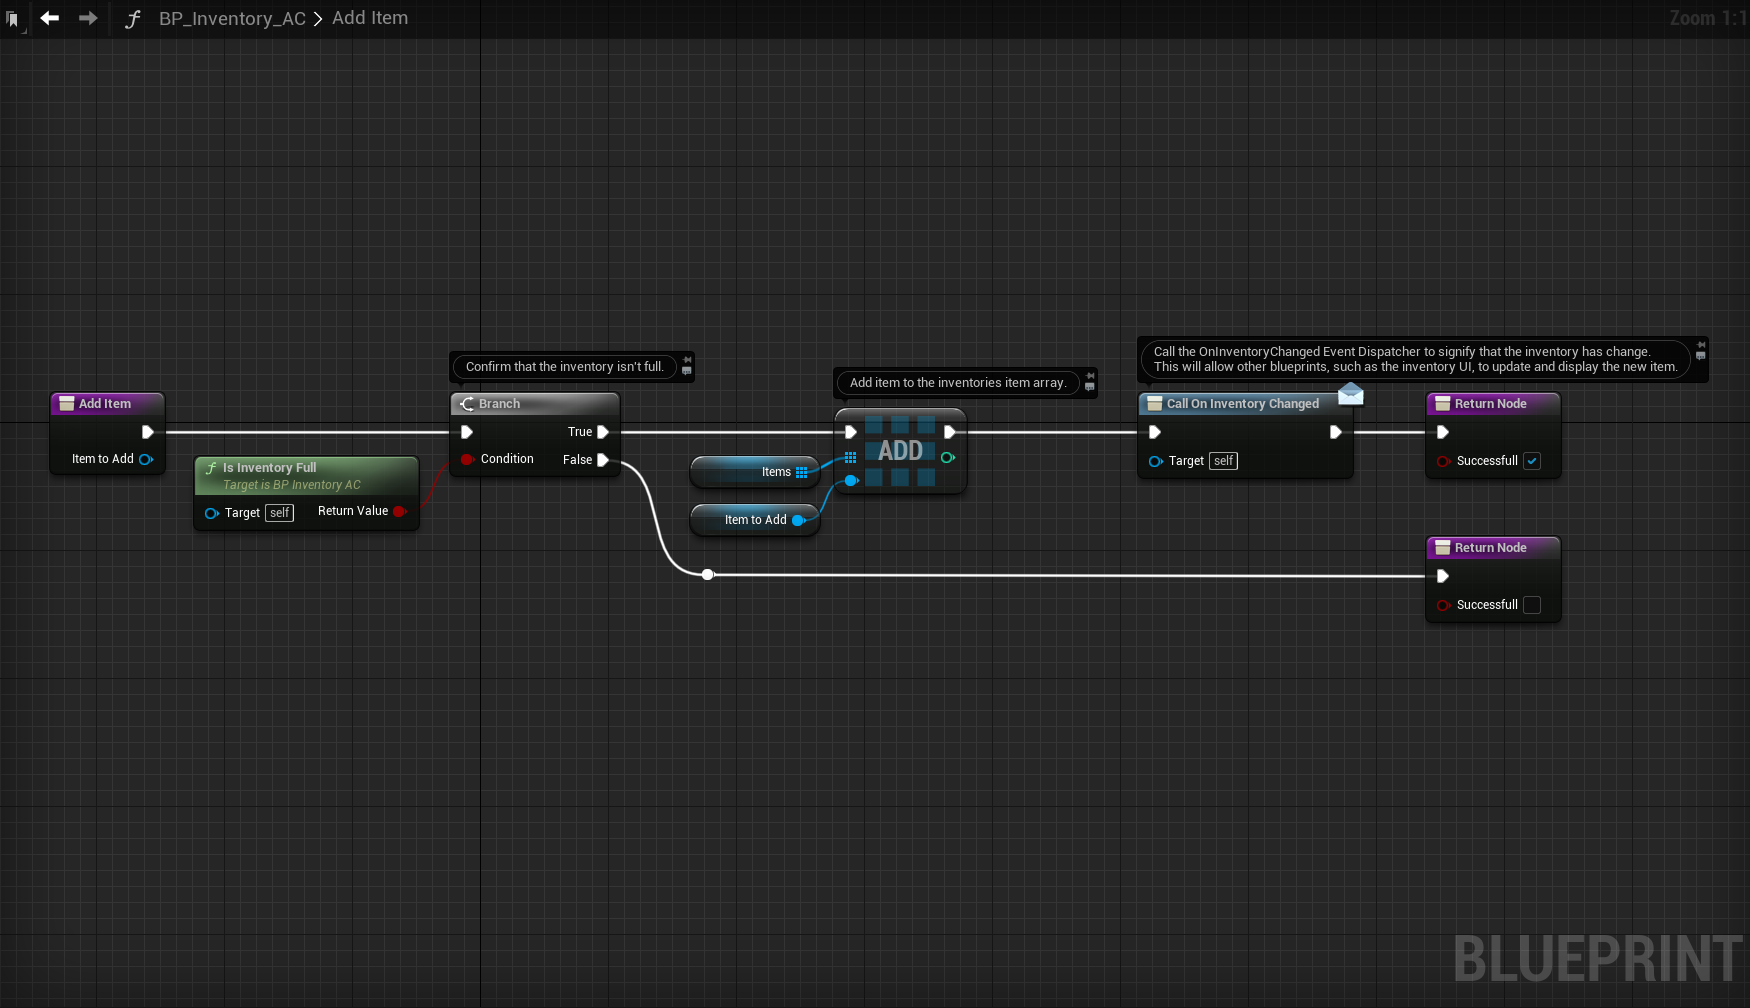Check the Successfull checkbox on the lower Return Node

(x=1532, y=605)
